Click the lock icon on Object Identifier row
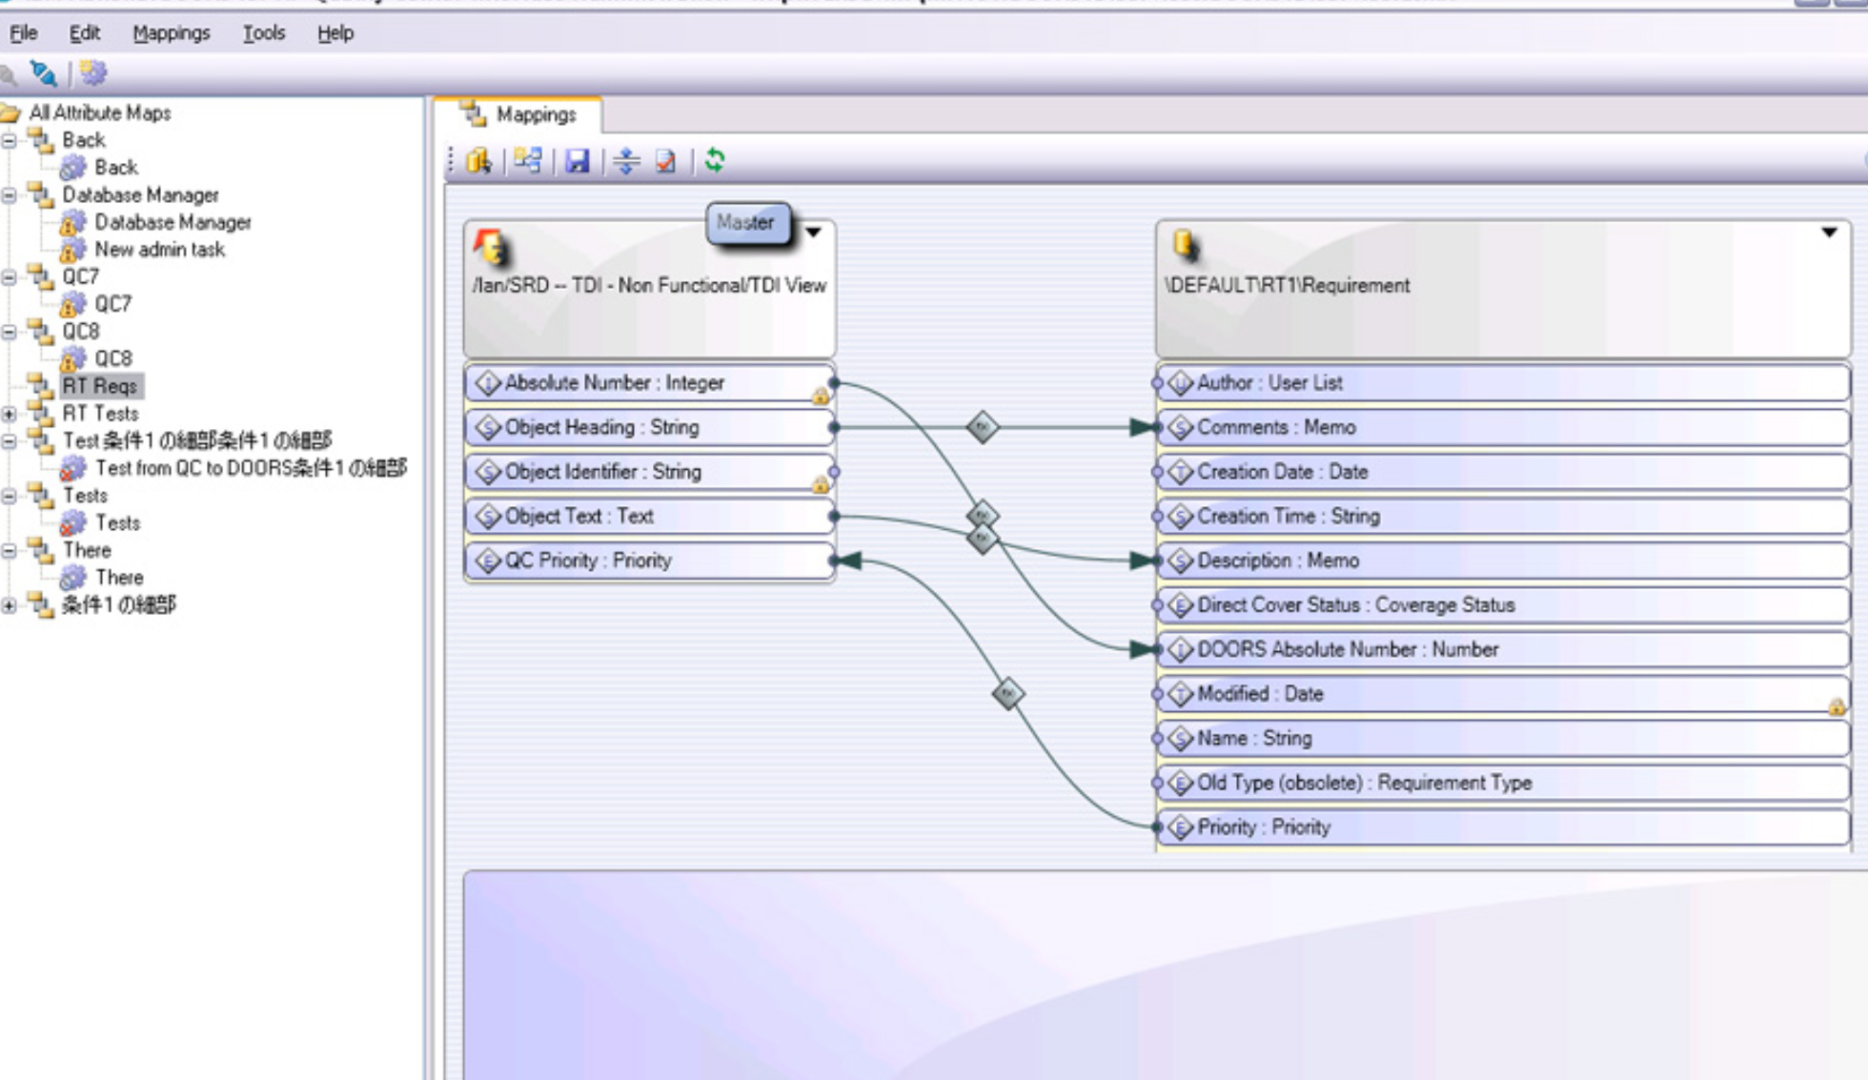 click(820, 485)
